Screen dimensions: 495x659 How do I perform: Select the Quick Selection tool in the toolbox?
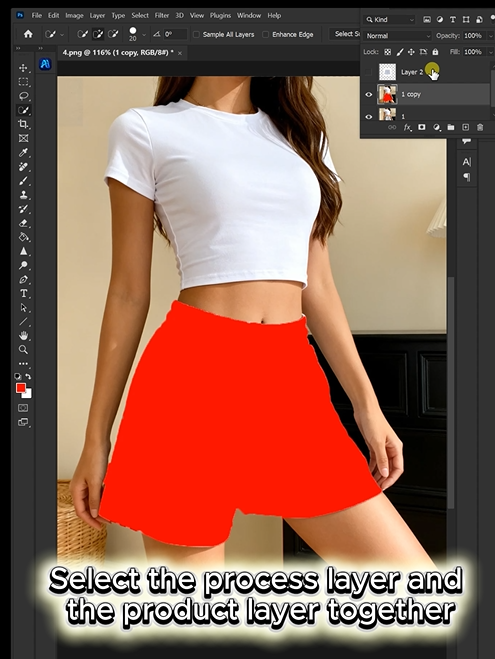coord(23,110)
